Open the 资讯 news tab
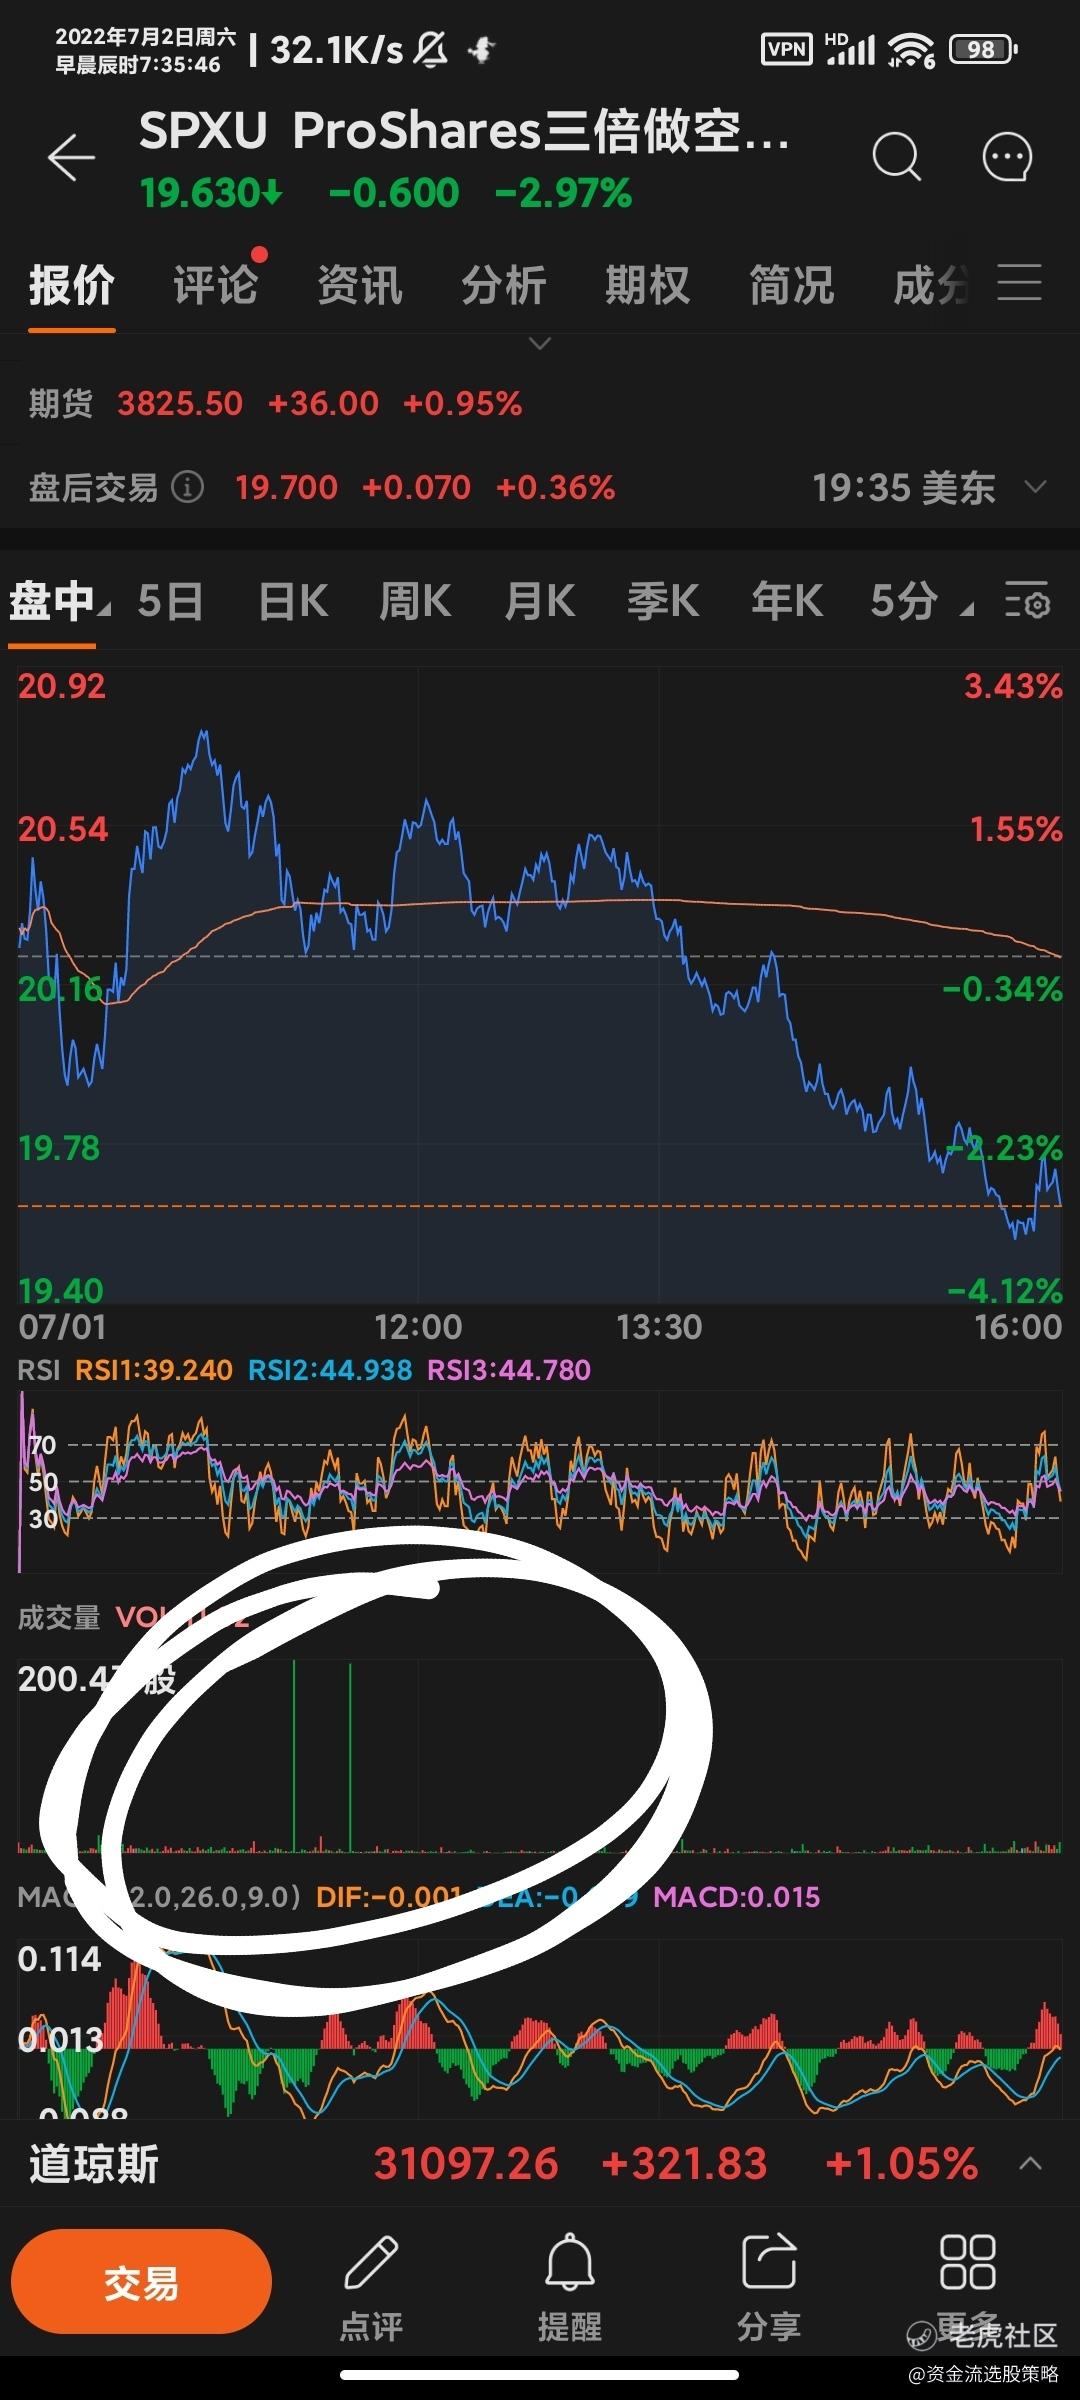The width and height of the screenshot is (1080, 2400). click(359, 286)
